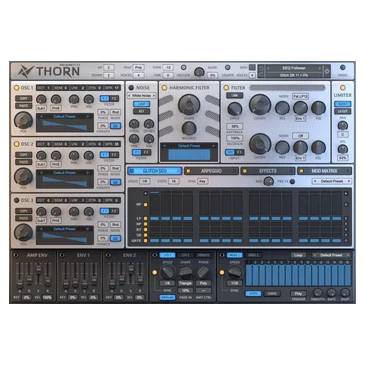Toggle the PRE FX LED in Glitch Seq

coord(292,181)
